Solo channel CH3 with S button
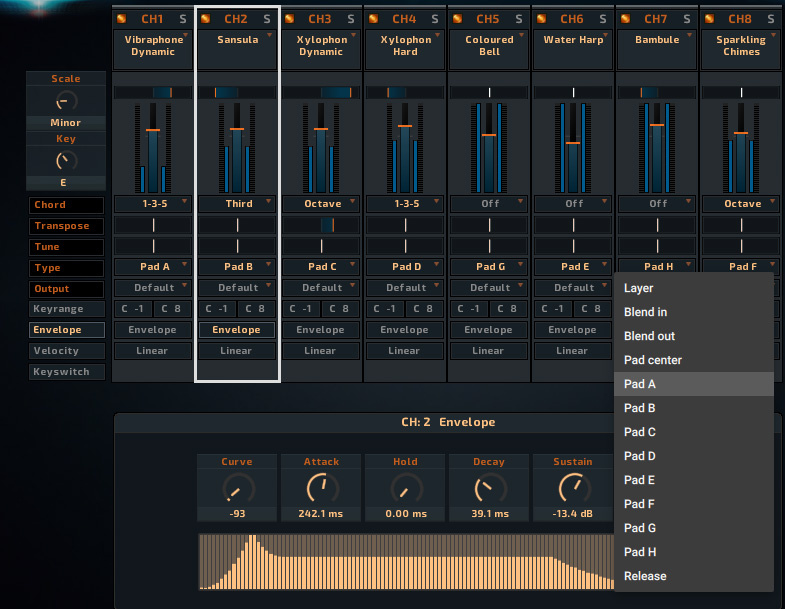Screen dimensions: 785x609 (350, 19)
